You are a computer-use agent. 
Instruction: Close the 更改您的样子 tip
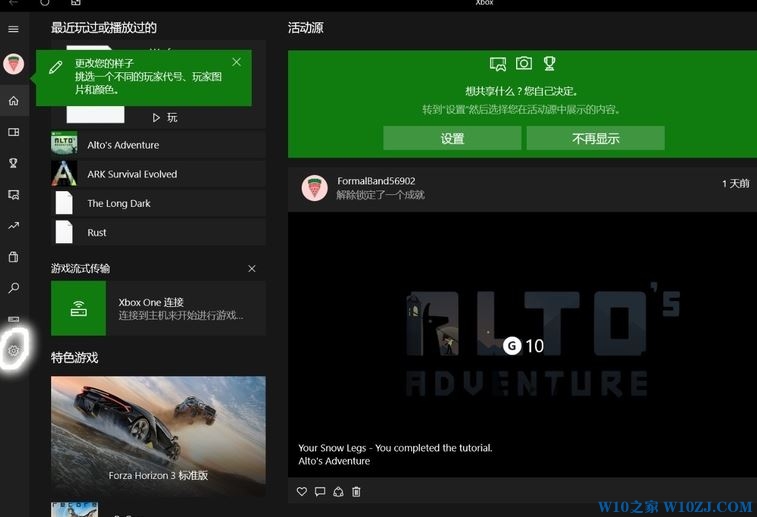pos(236,62)
